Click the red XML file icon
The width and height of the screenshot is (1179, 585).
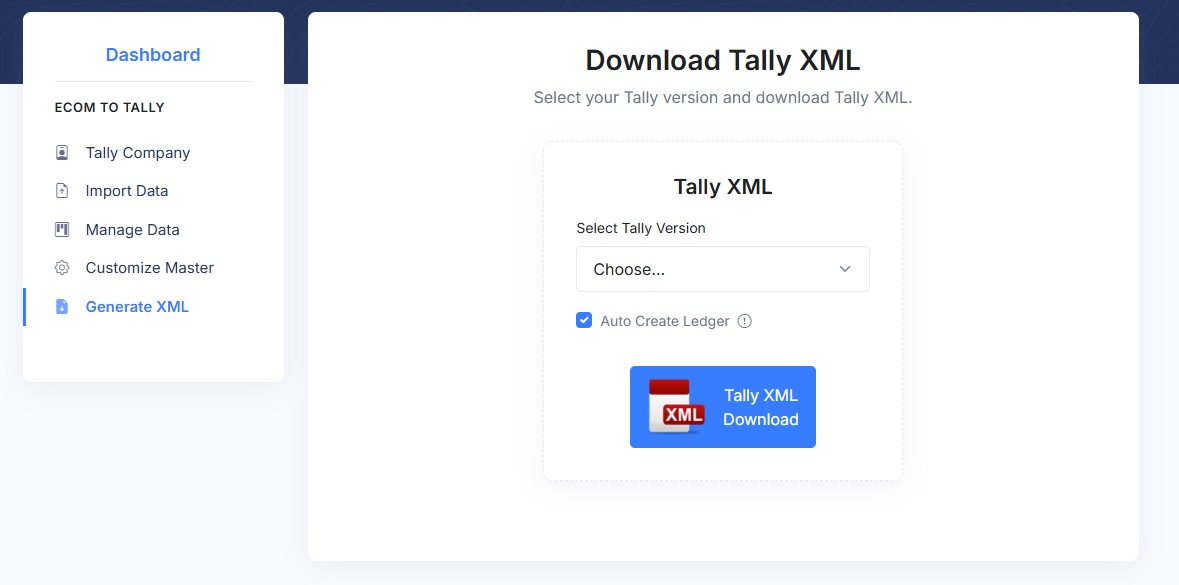pos(676,406)
